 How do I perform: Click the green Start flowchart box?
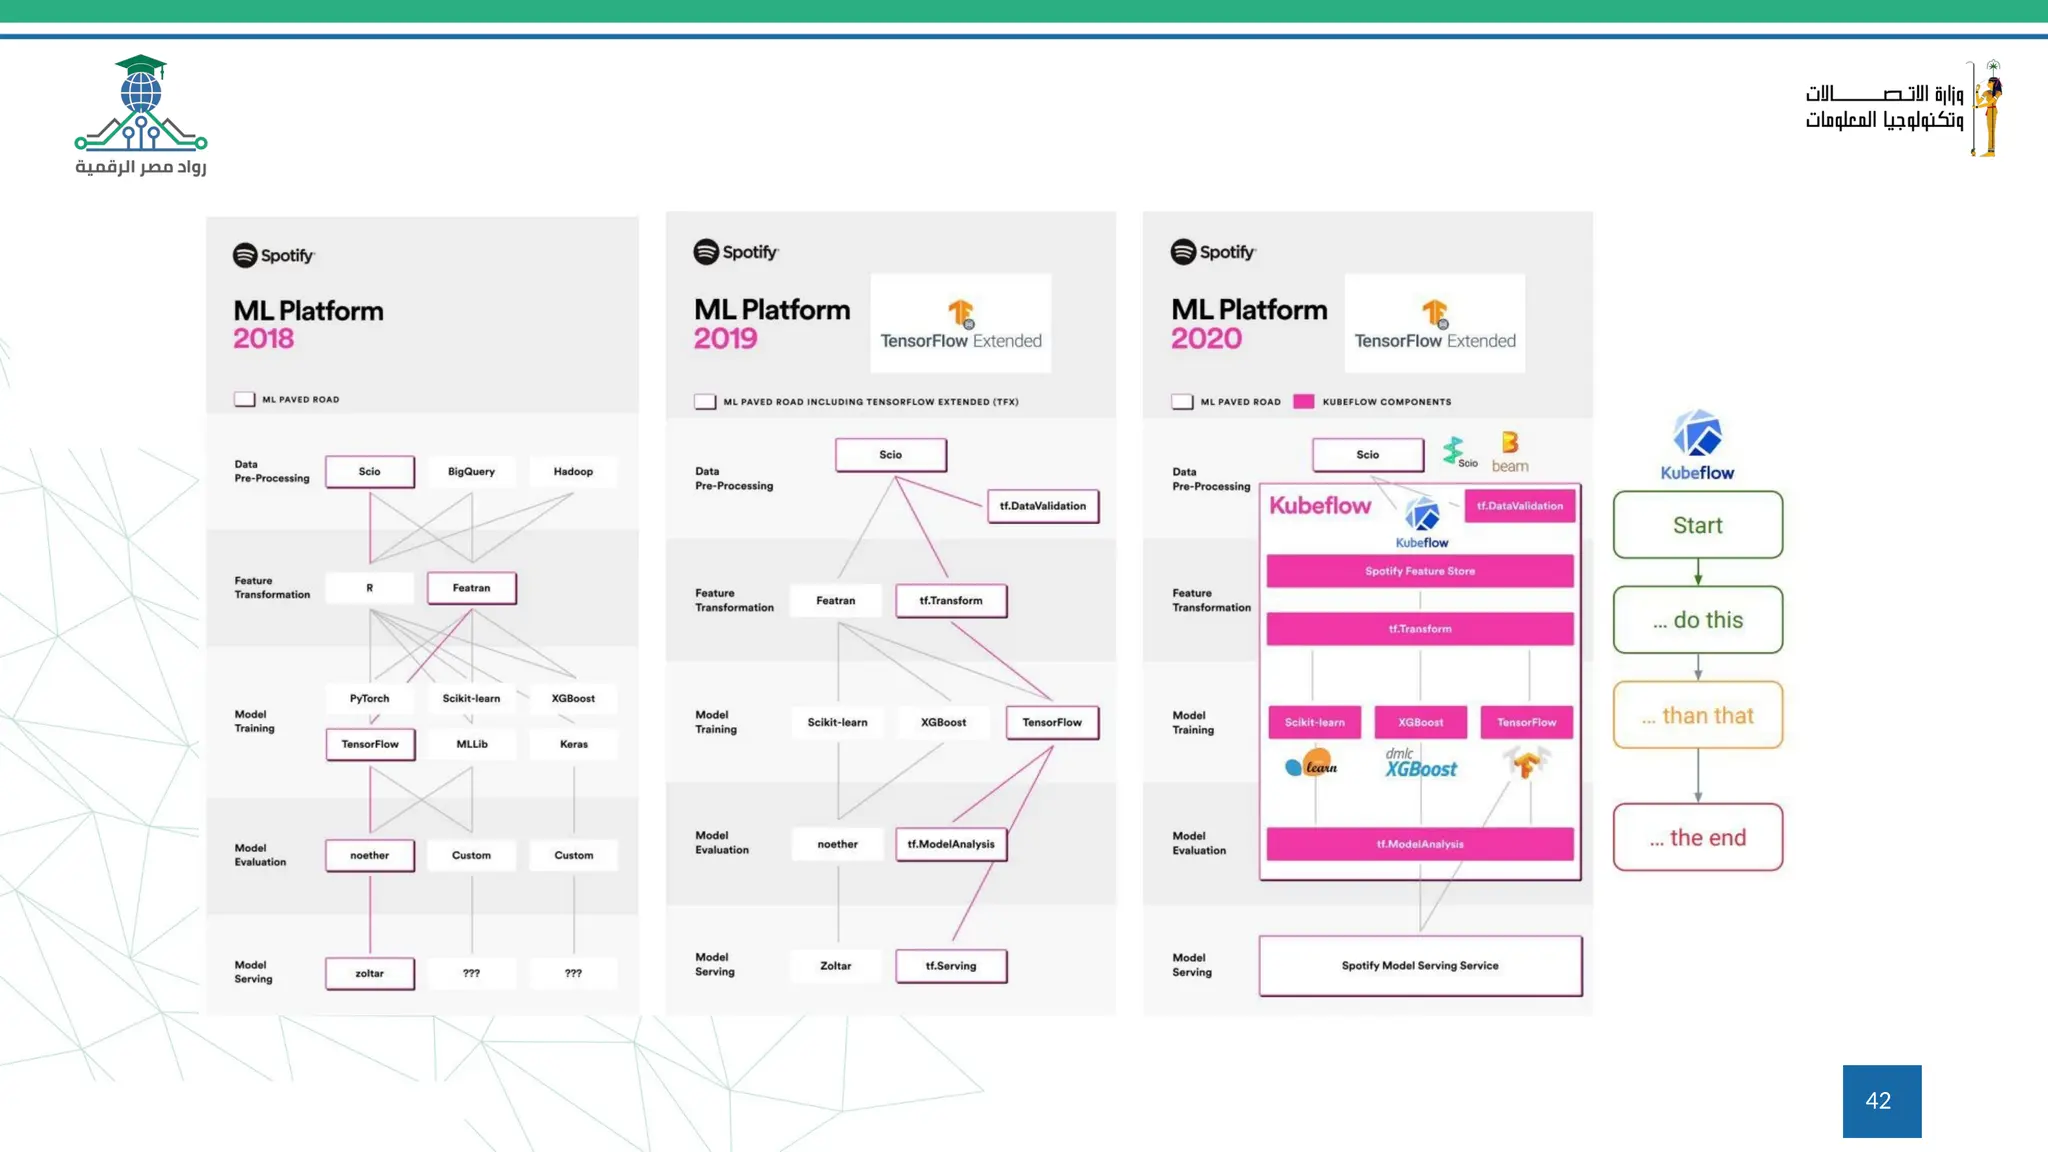point(1697,525)
